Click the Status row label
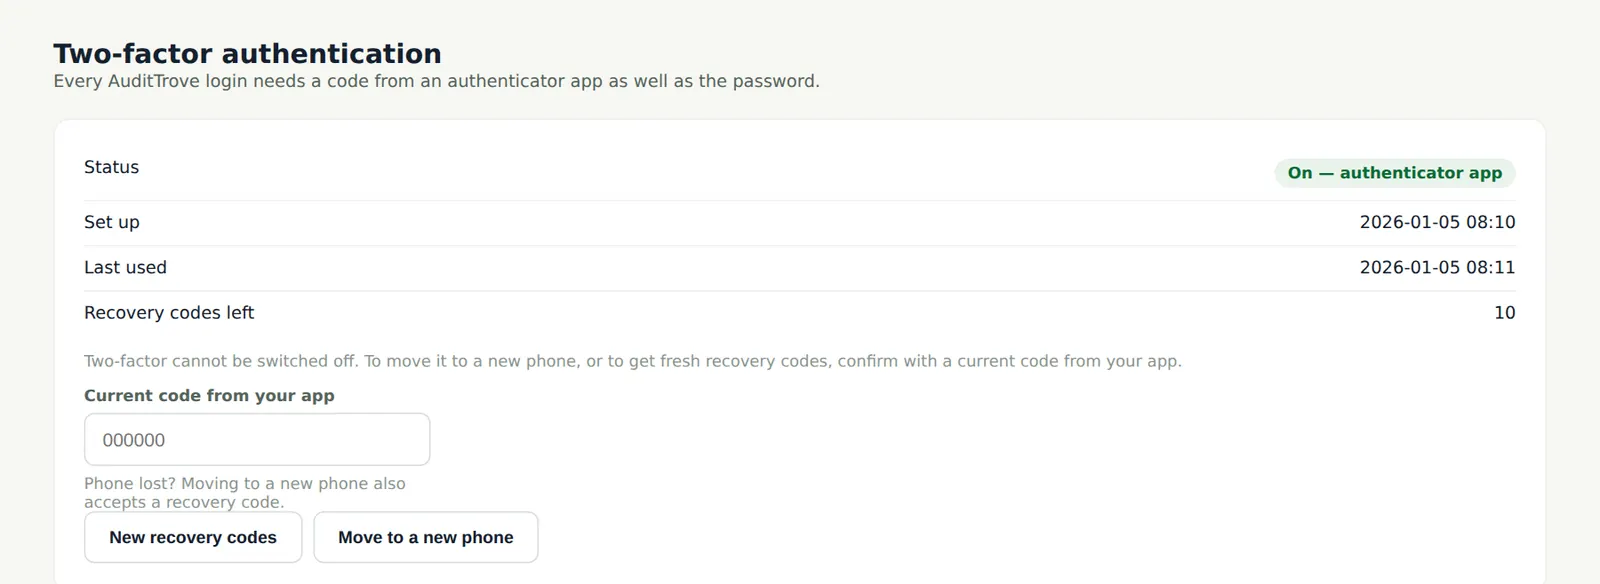The image size is (1600, 584). click(x=111, y=167)
